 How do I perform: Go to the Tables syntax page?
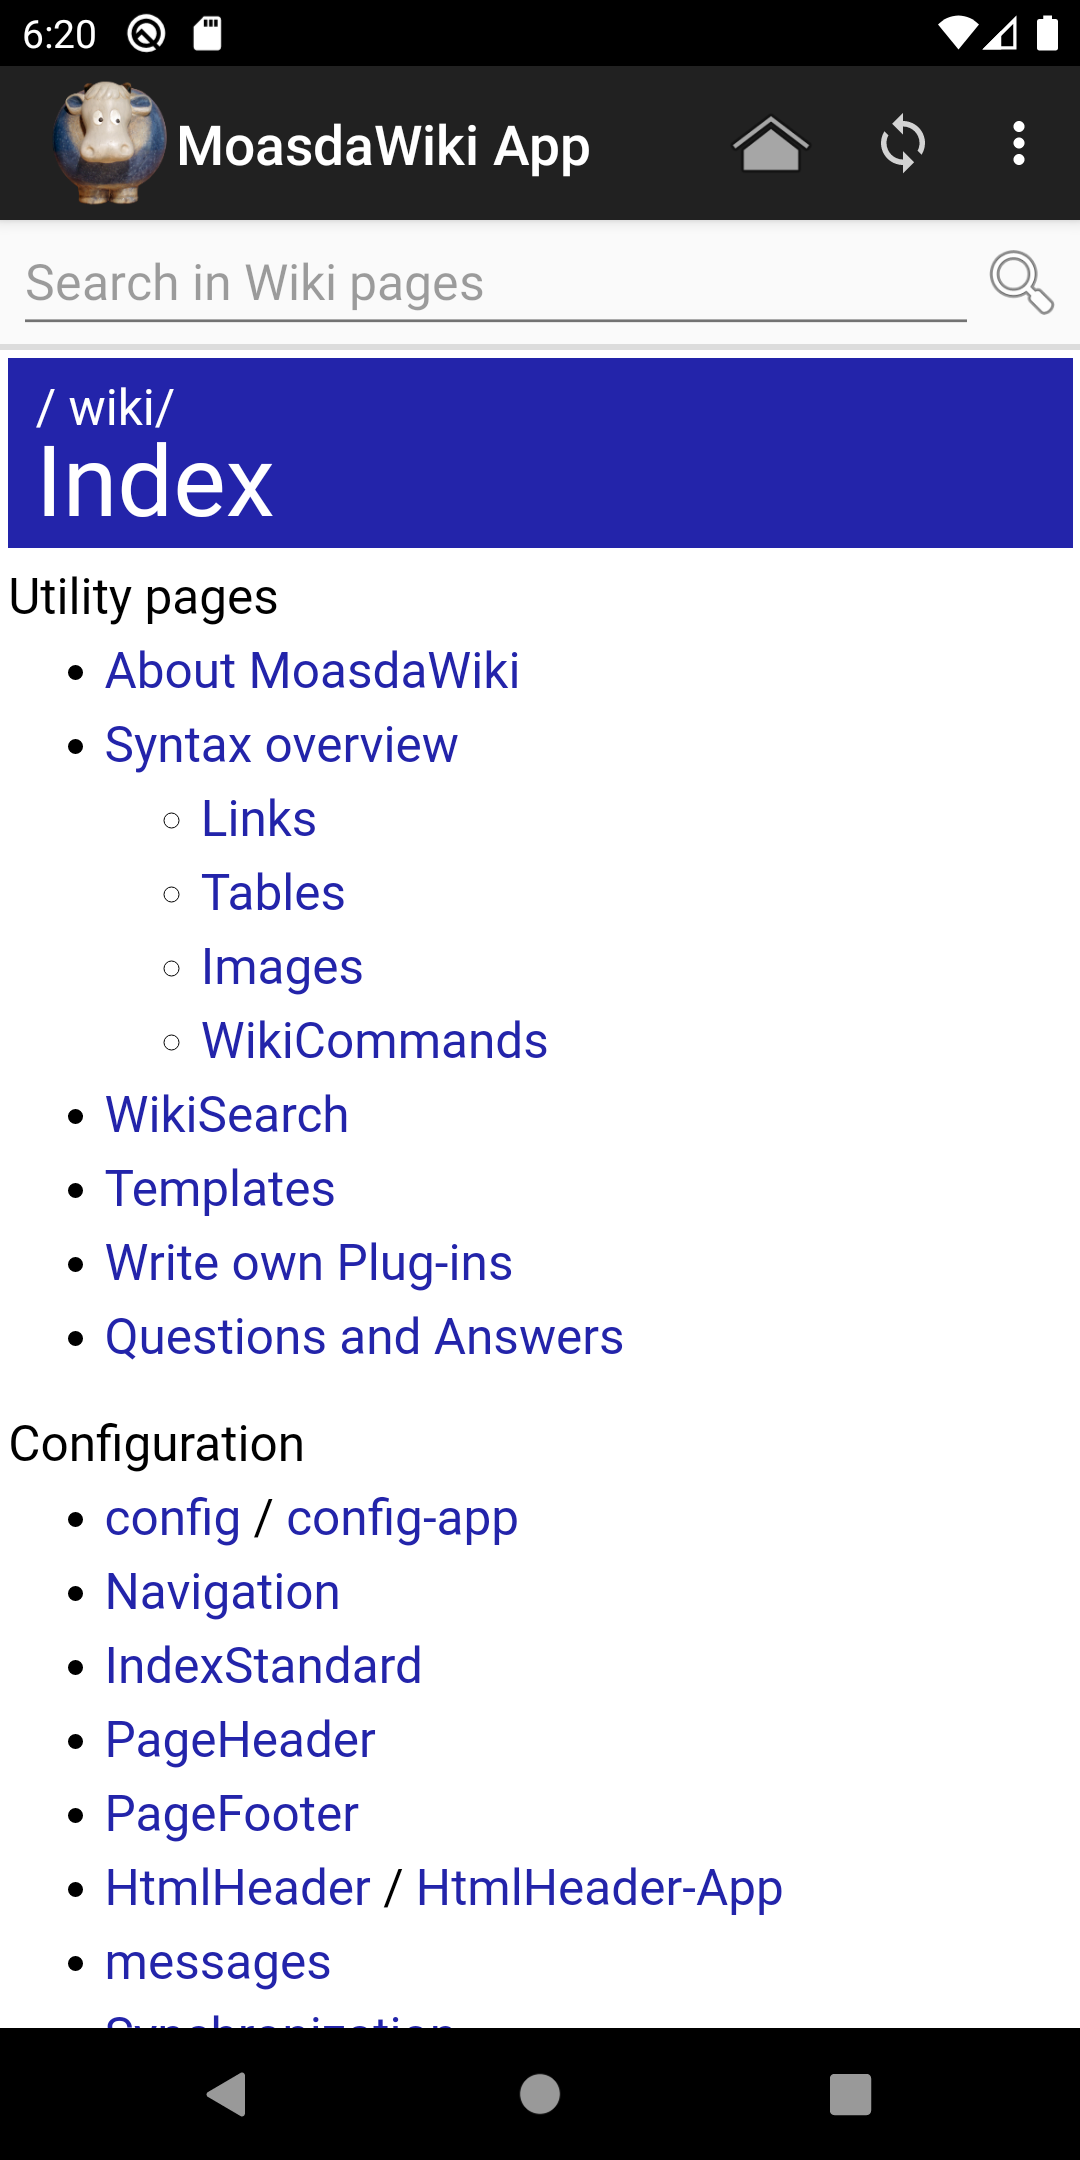pyautogui.click(x=273, y=893)
